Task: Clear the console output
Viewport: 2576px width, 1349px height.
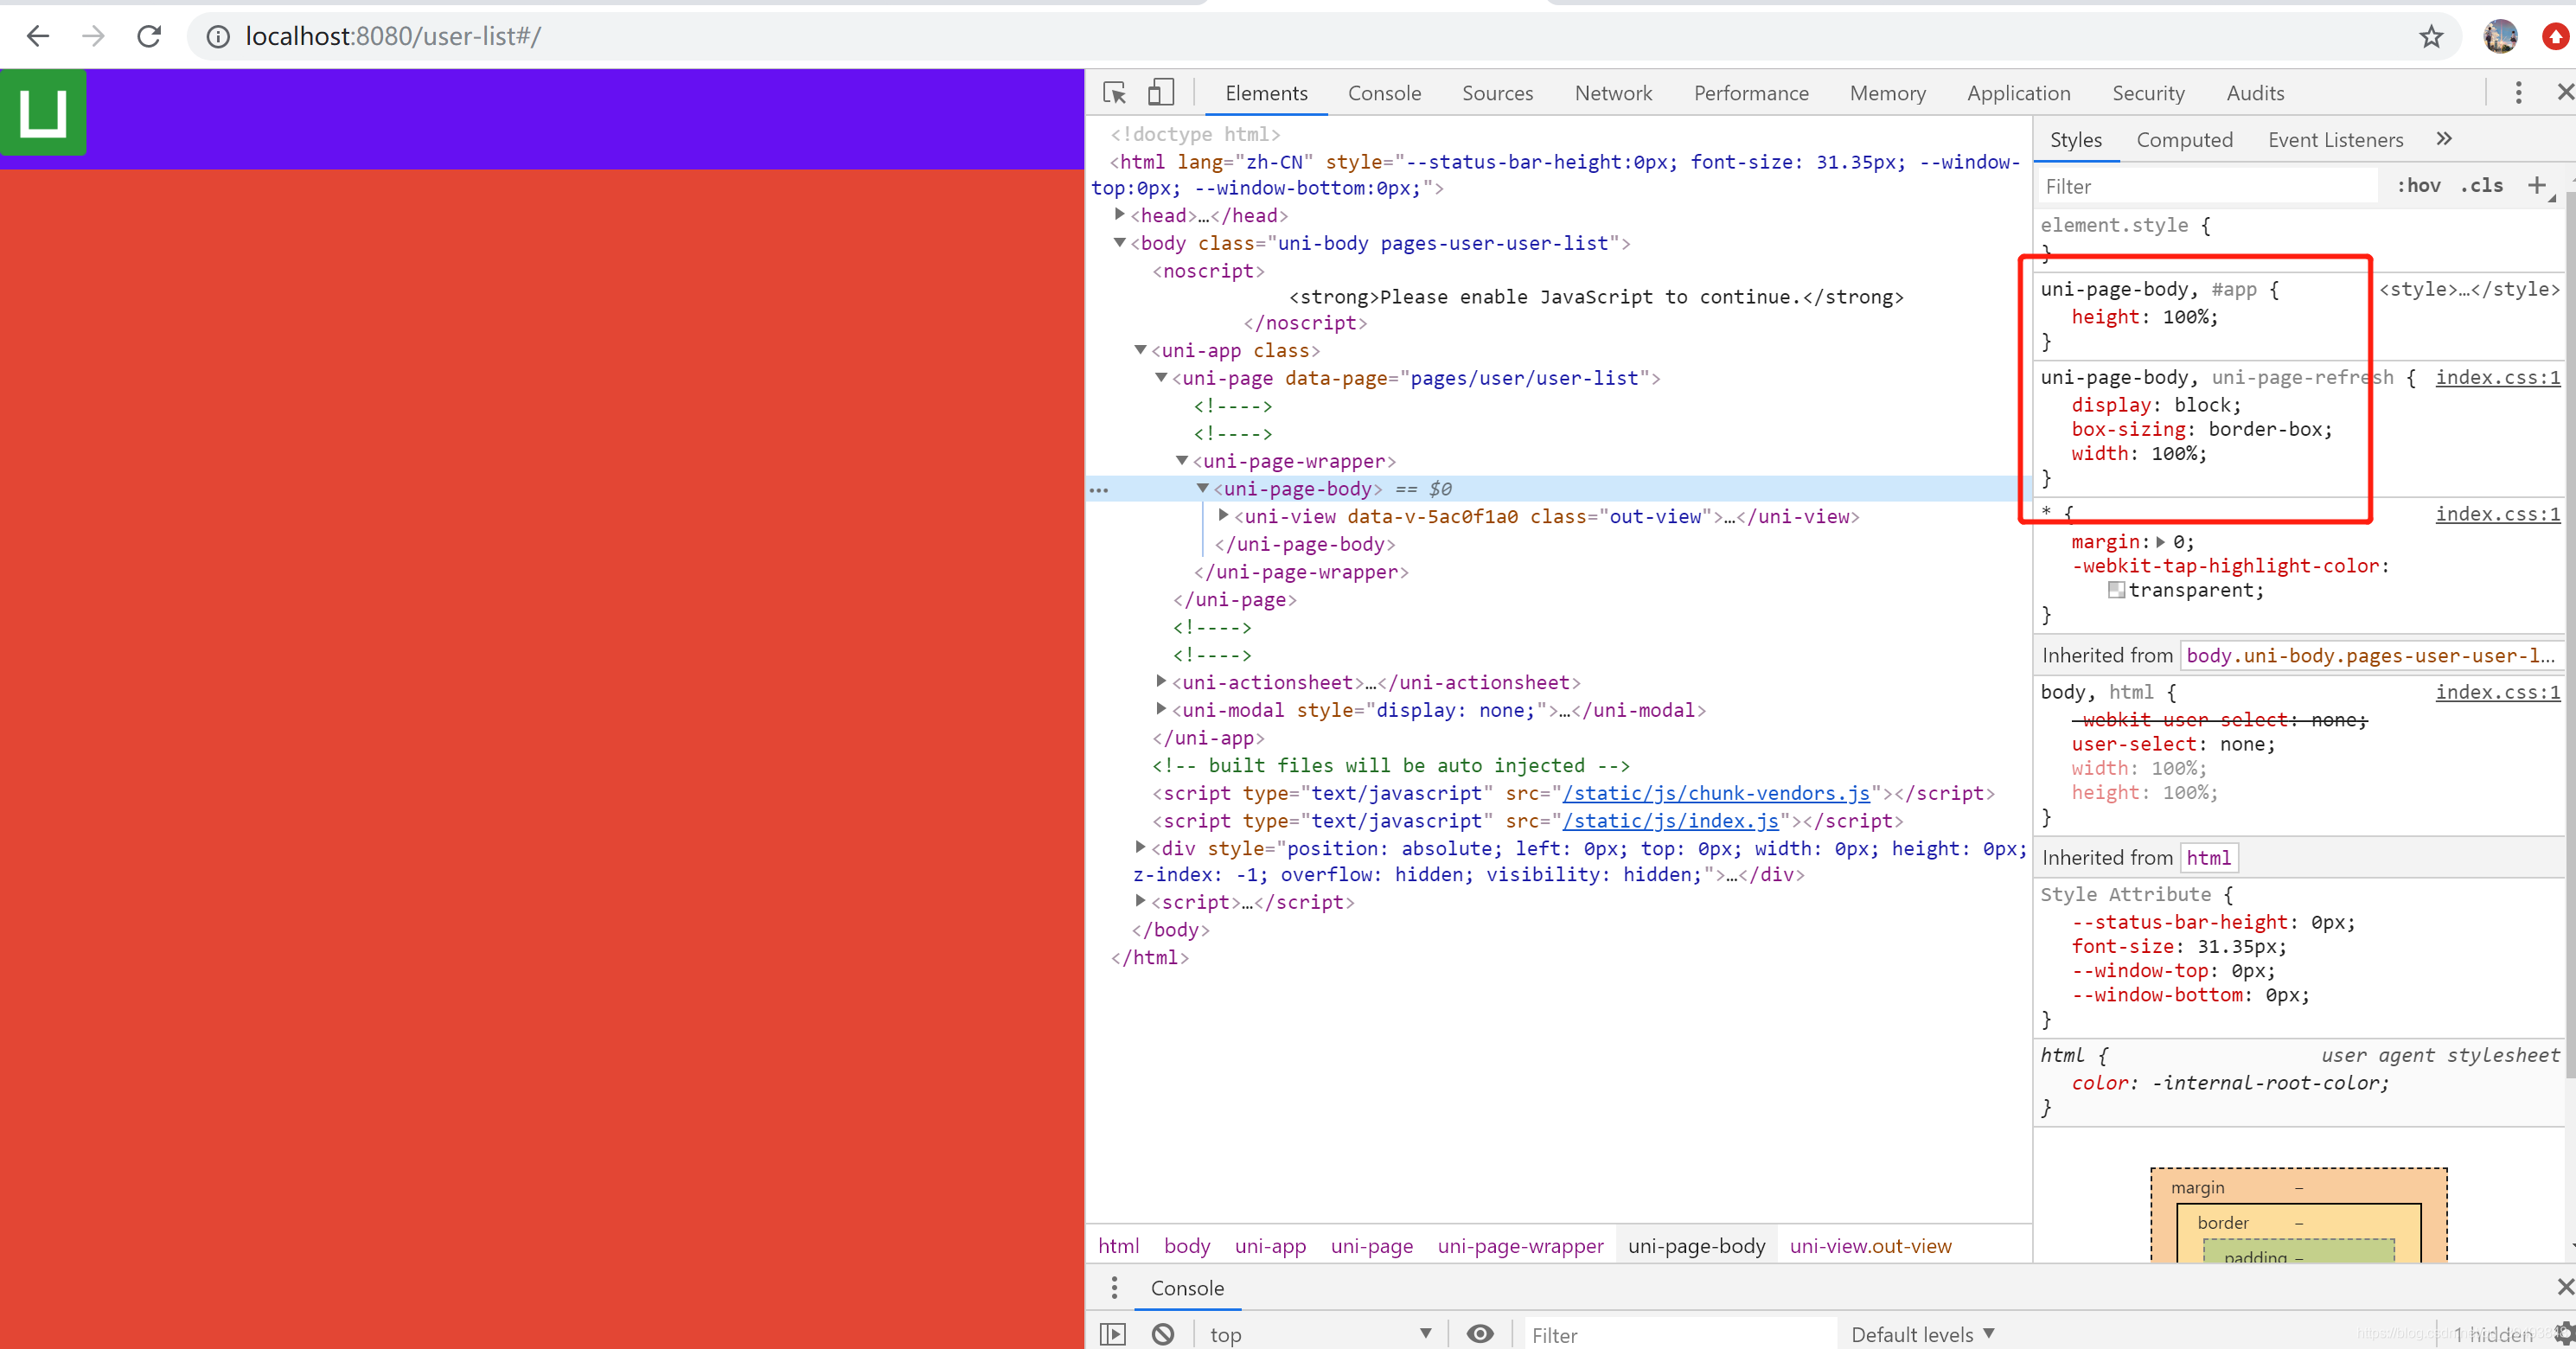Action: tap(1163, 1334)
